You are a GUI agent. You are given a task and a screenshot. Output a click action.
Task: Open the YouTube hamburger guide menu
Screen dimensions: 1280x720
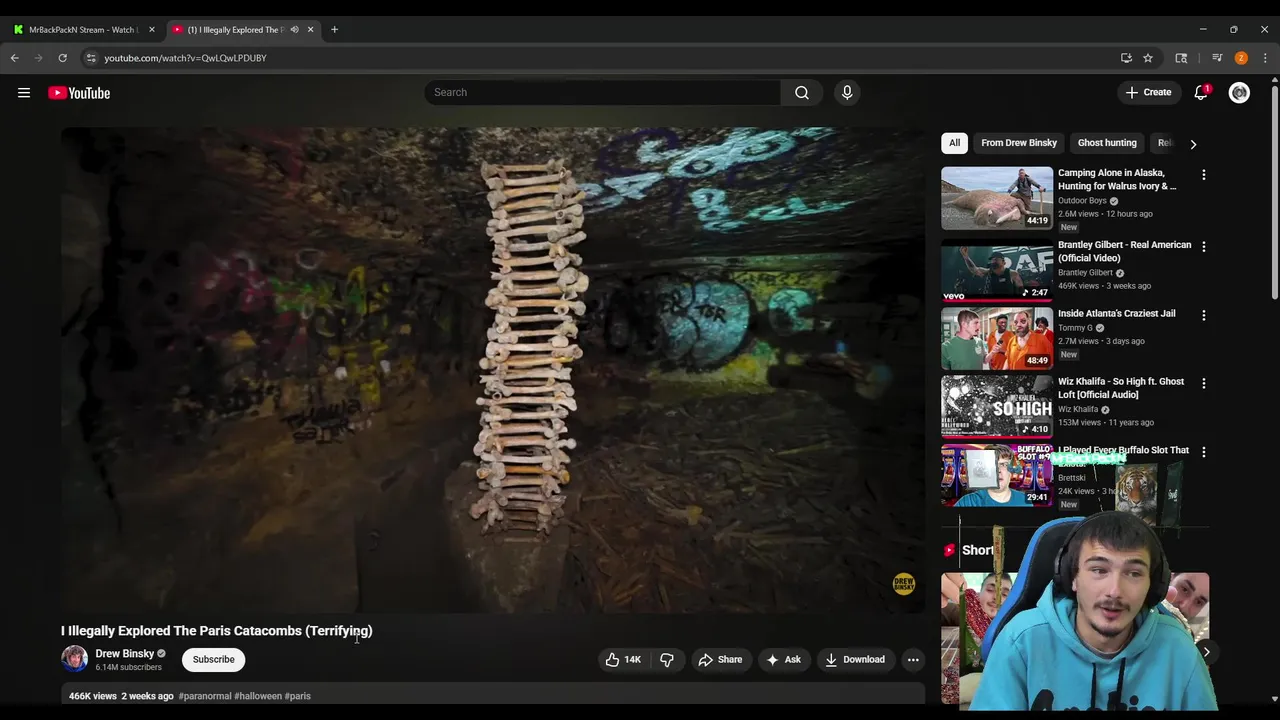[x=24, y=93]
